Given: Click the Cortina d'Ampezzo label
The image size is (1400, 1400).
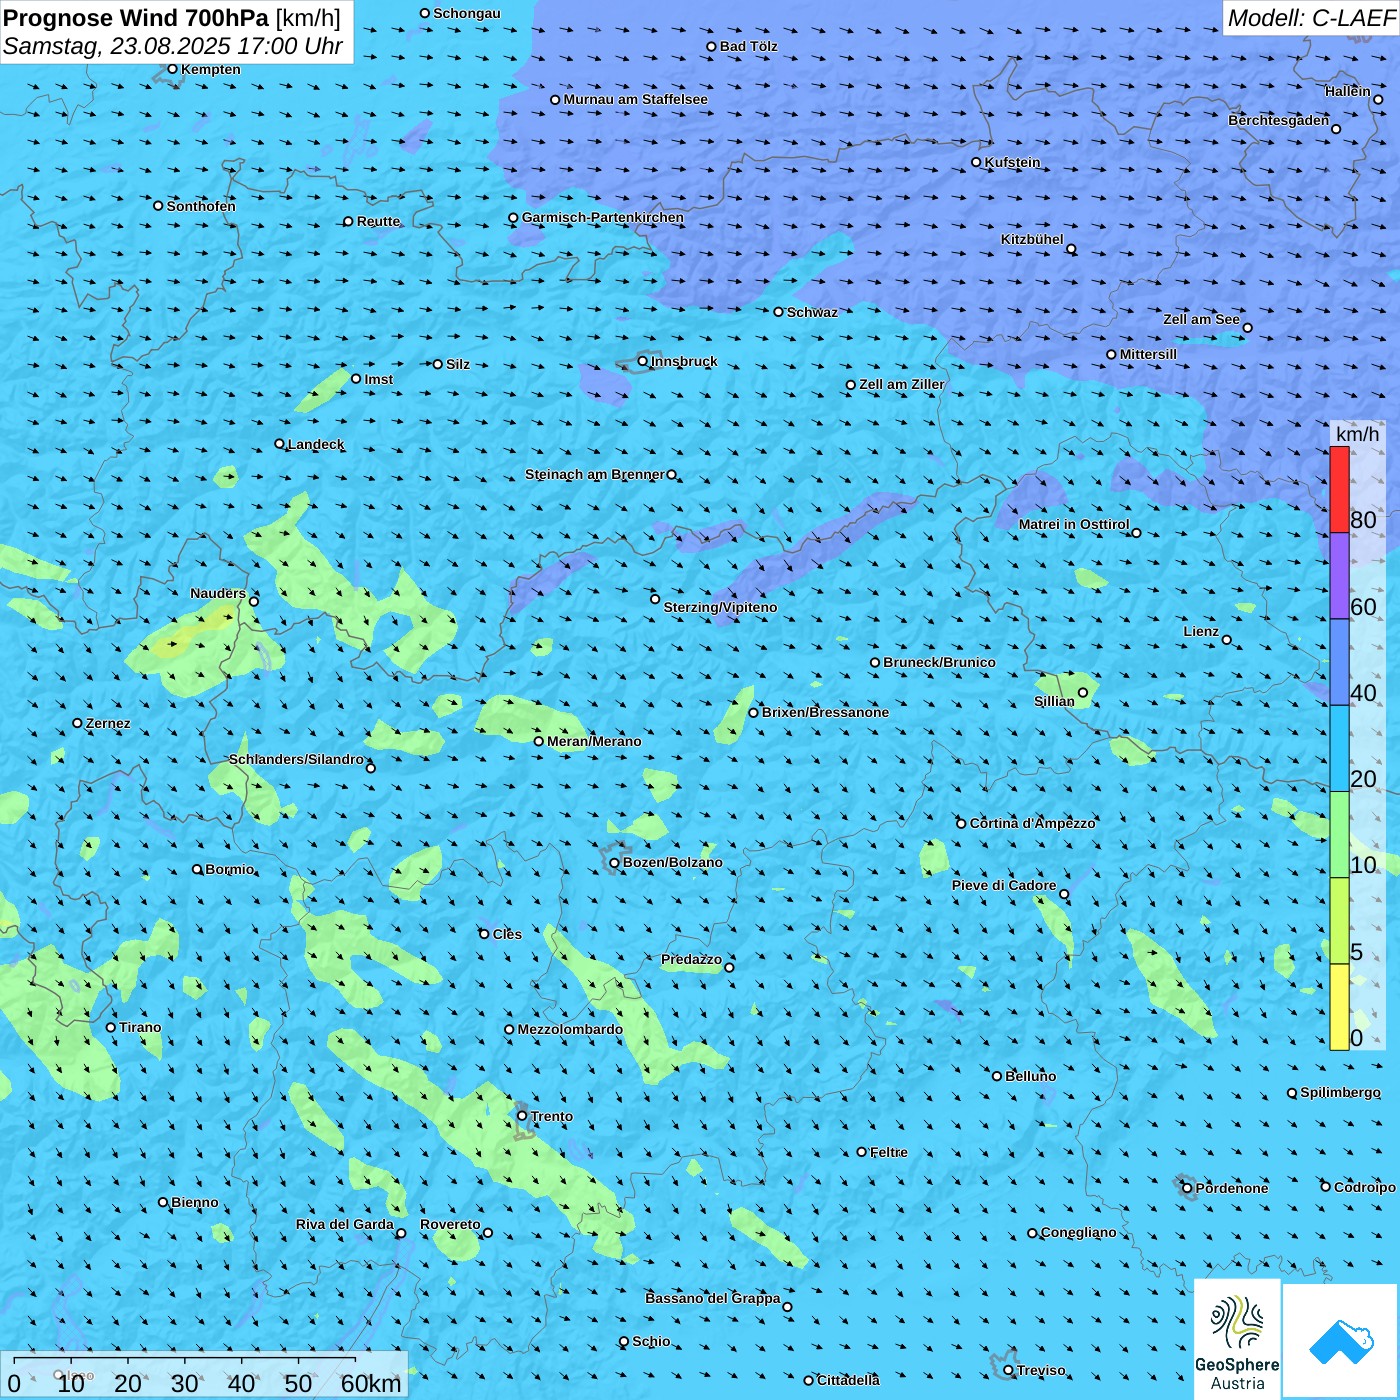Looking at the screenshot, I should (x=1033, y=823).
